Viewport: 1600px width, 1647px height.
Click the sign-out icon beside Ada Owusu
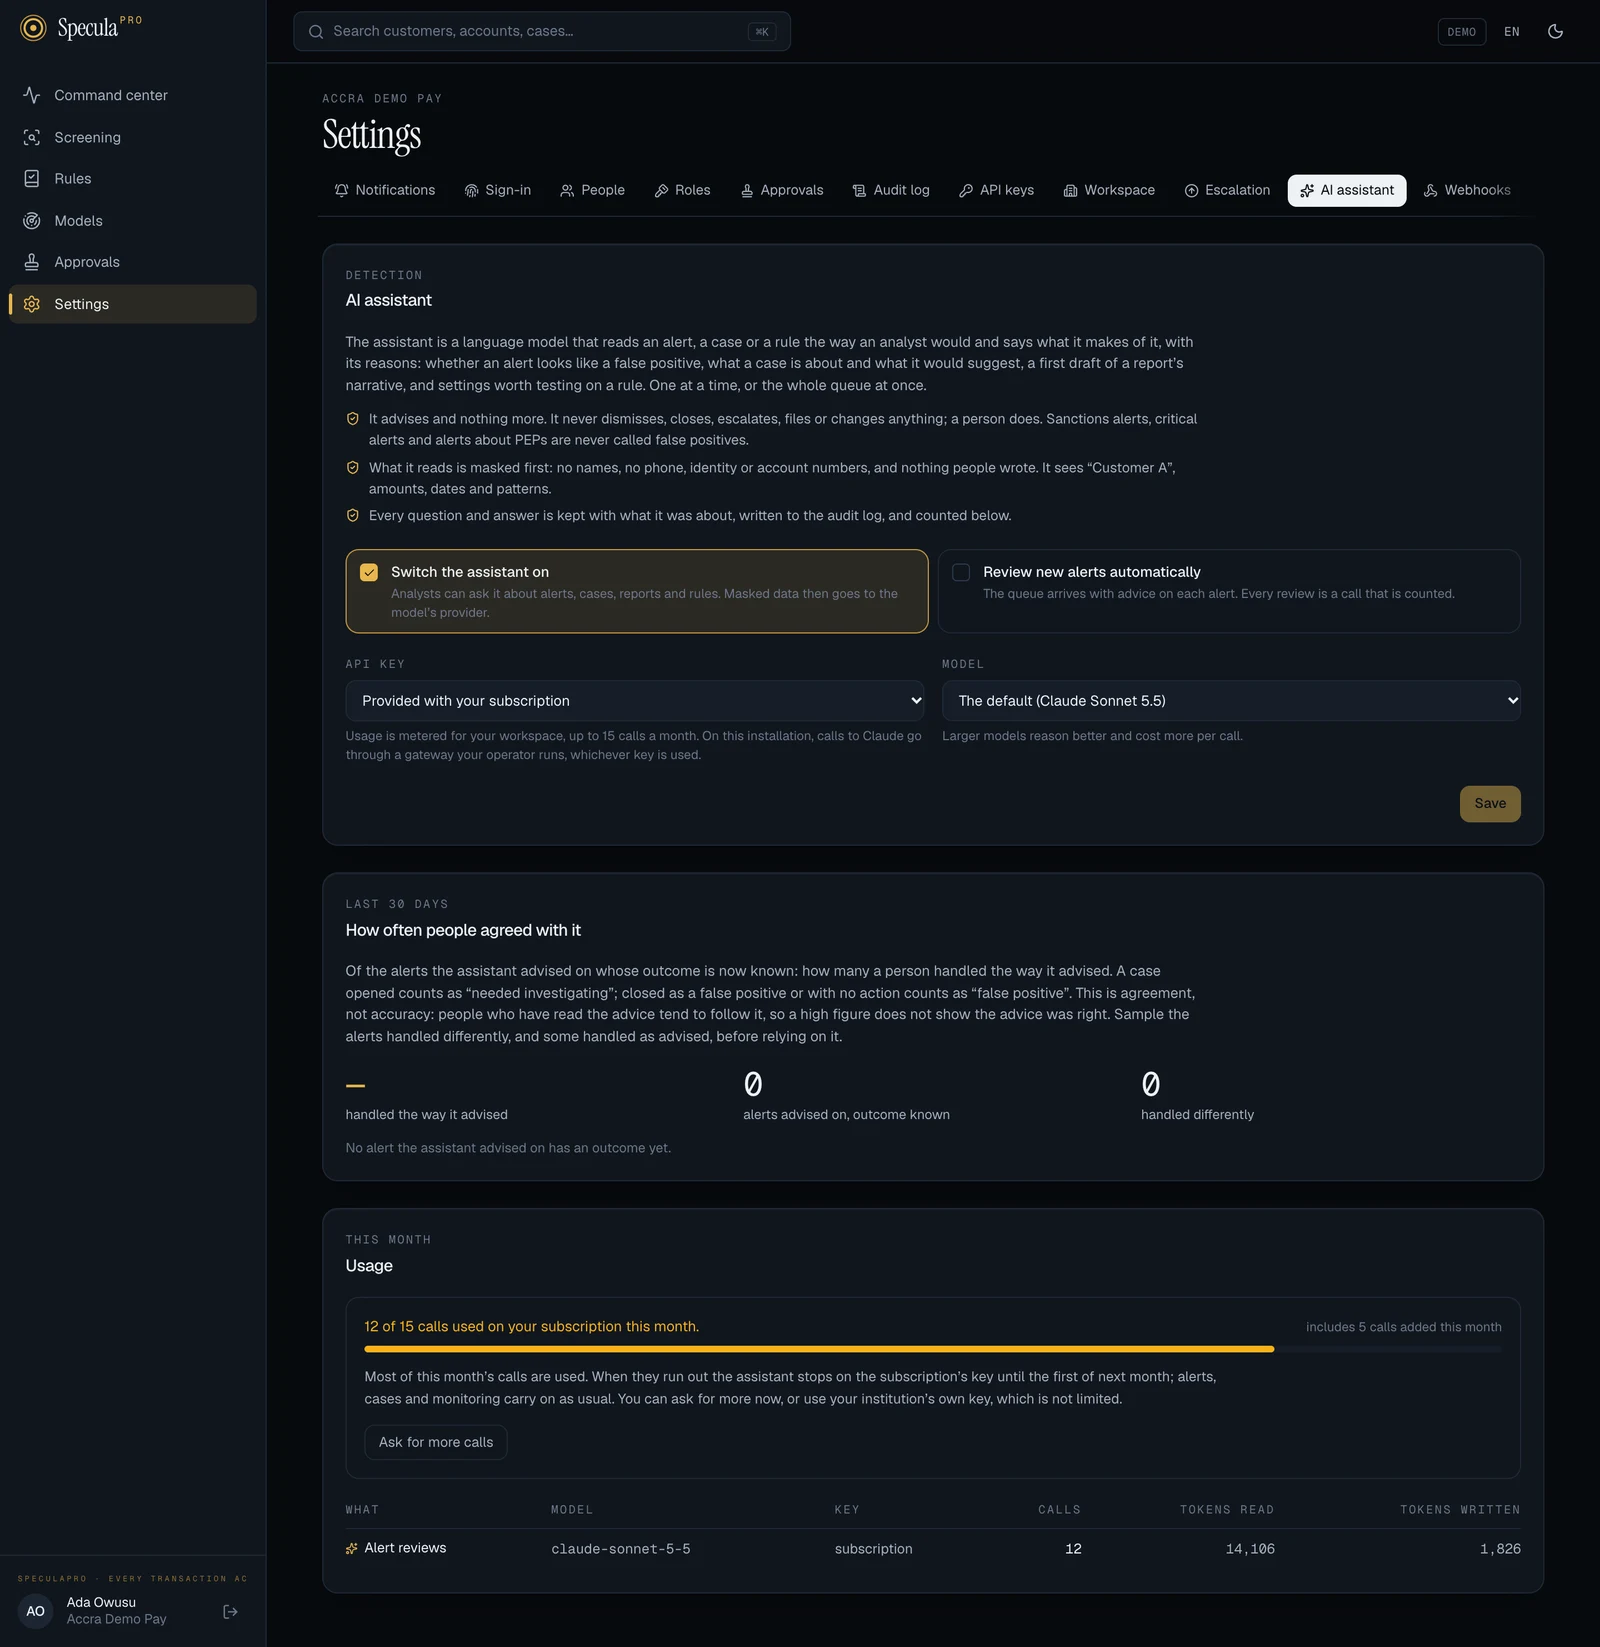click(x=230, y=1611)
